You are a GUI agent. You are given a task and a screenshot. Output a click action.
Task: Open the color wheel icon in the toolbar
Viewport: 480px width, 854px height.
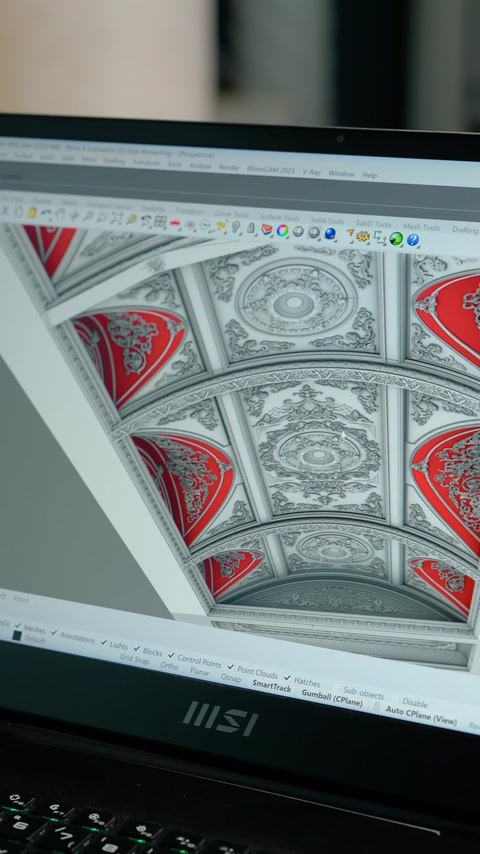(x=282, y=230)
